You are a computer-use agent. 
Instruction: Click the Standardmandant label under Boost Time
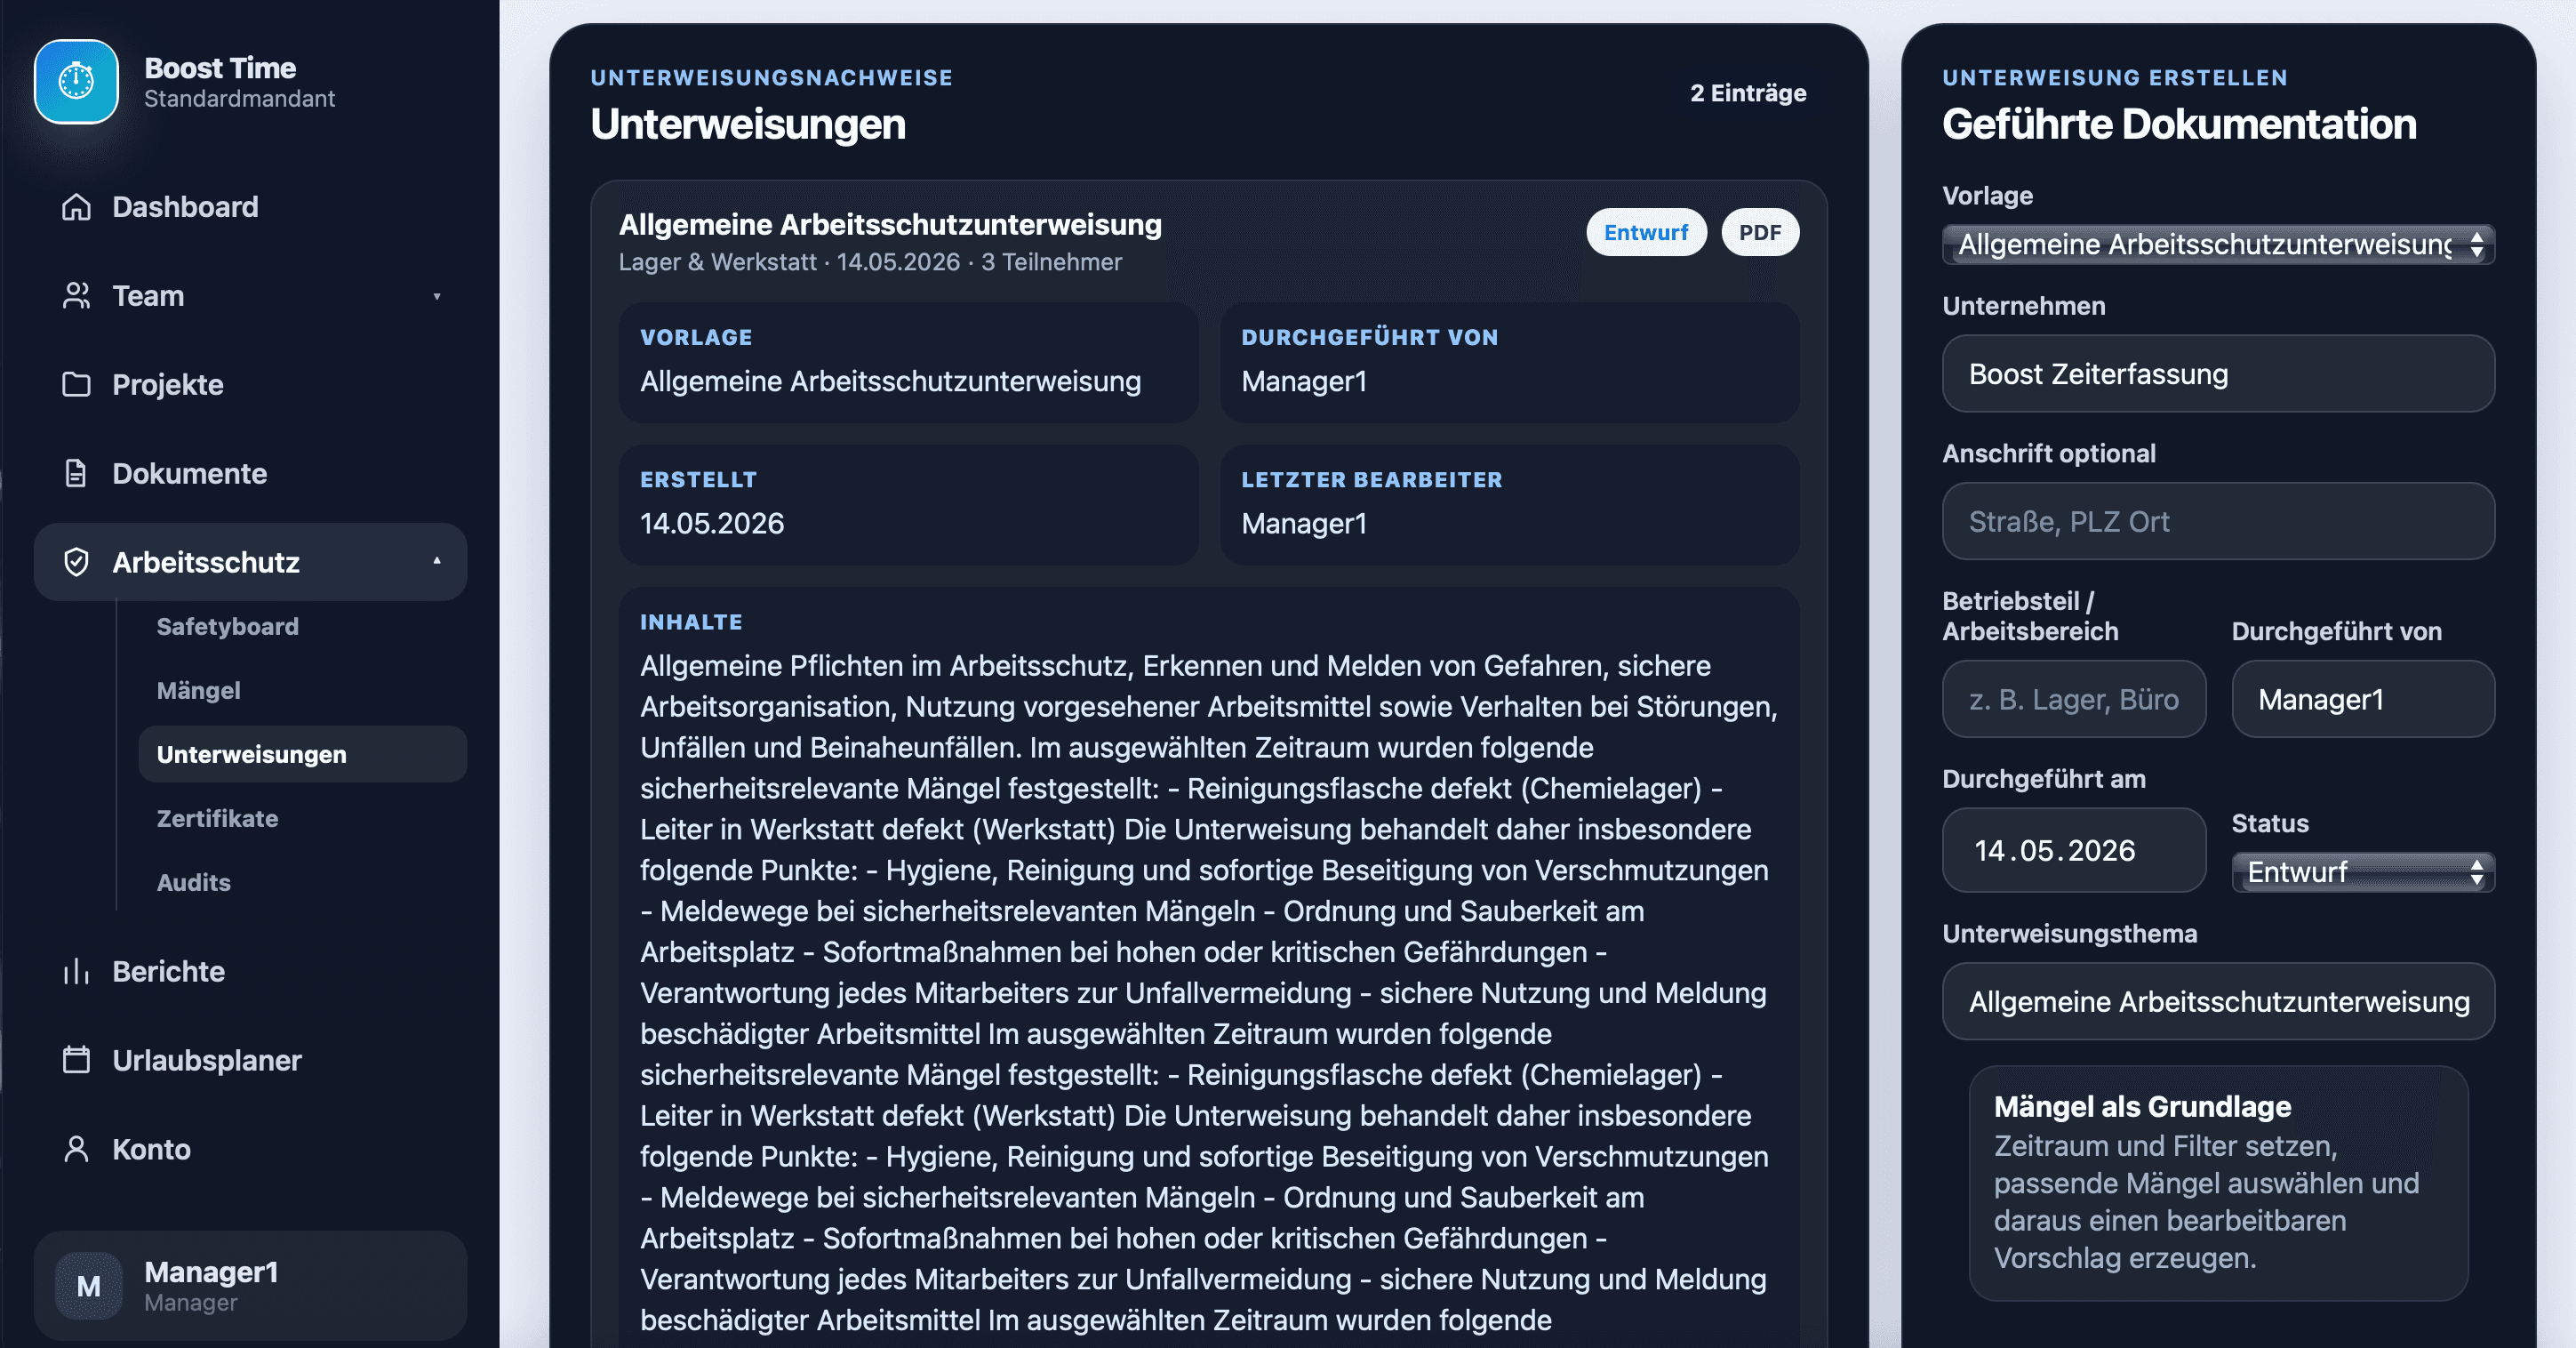click(x=239, y=99)
